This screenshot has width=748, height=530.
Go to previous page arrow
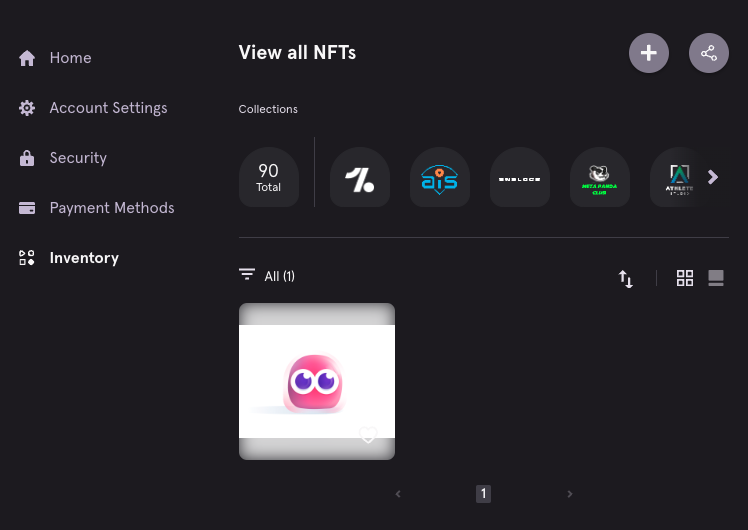tap(398, 494)
